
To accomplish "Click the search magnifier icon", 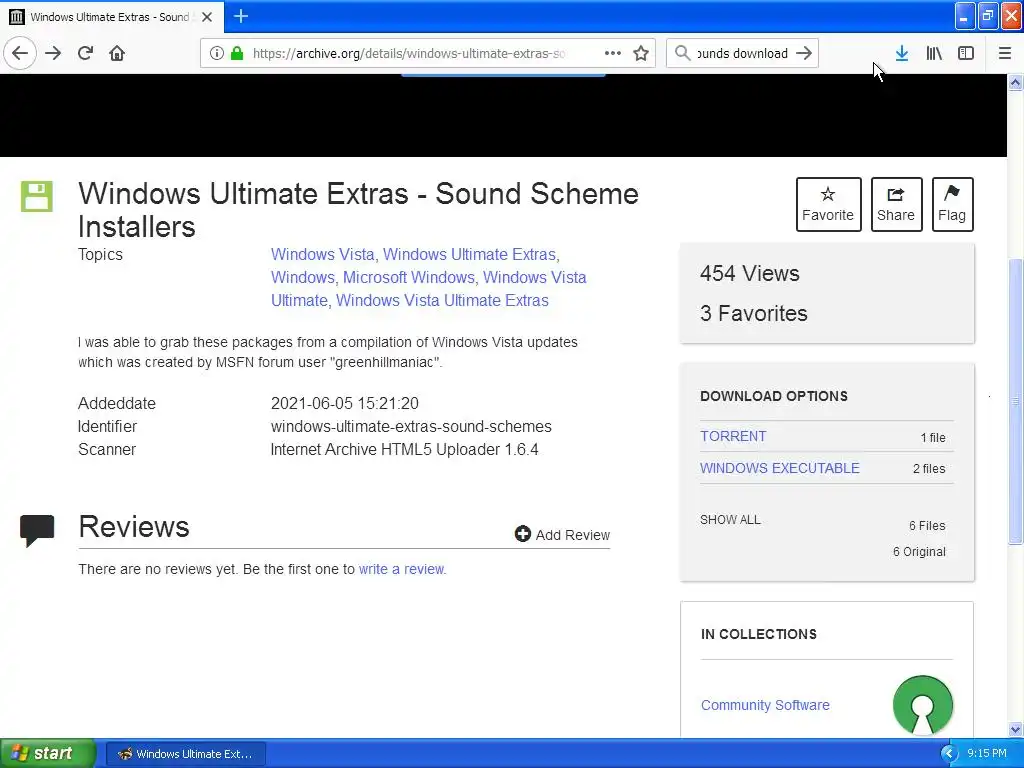I will click(682, 53).
